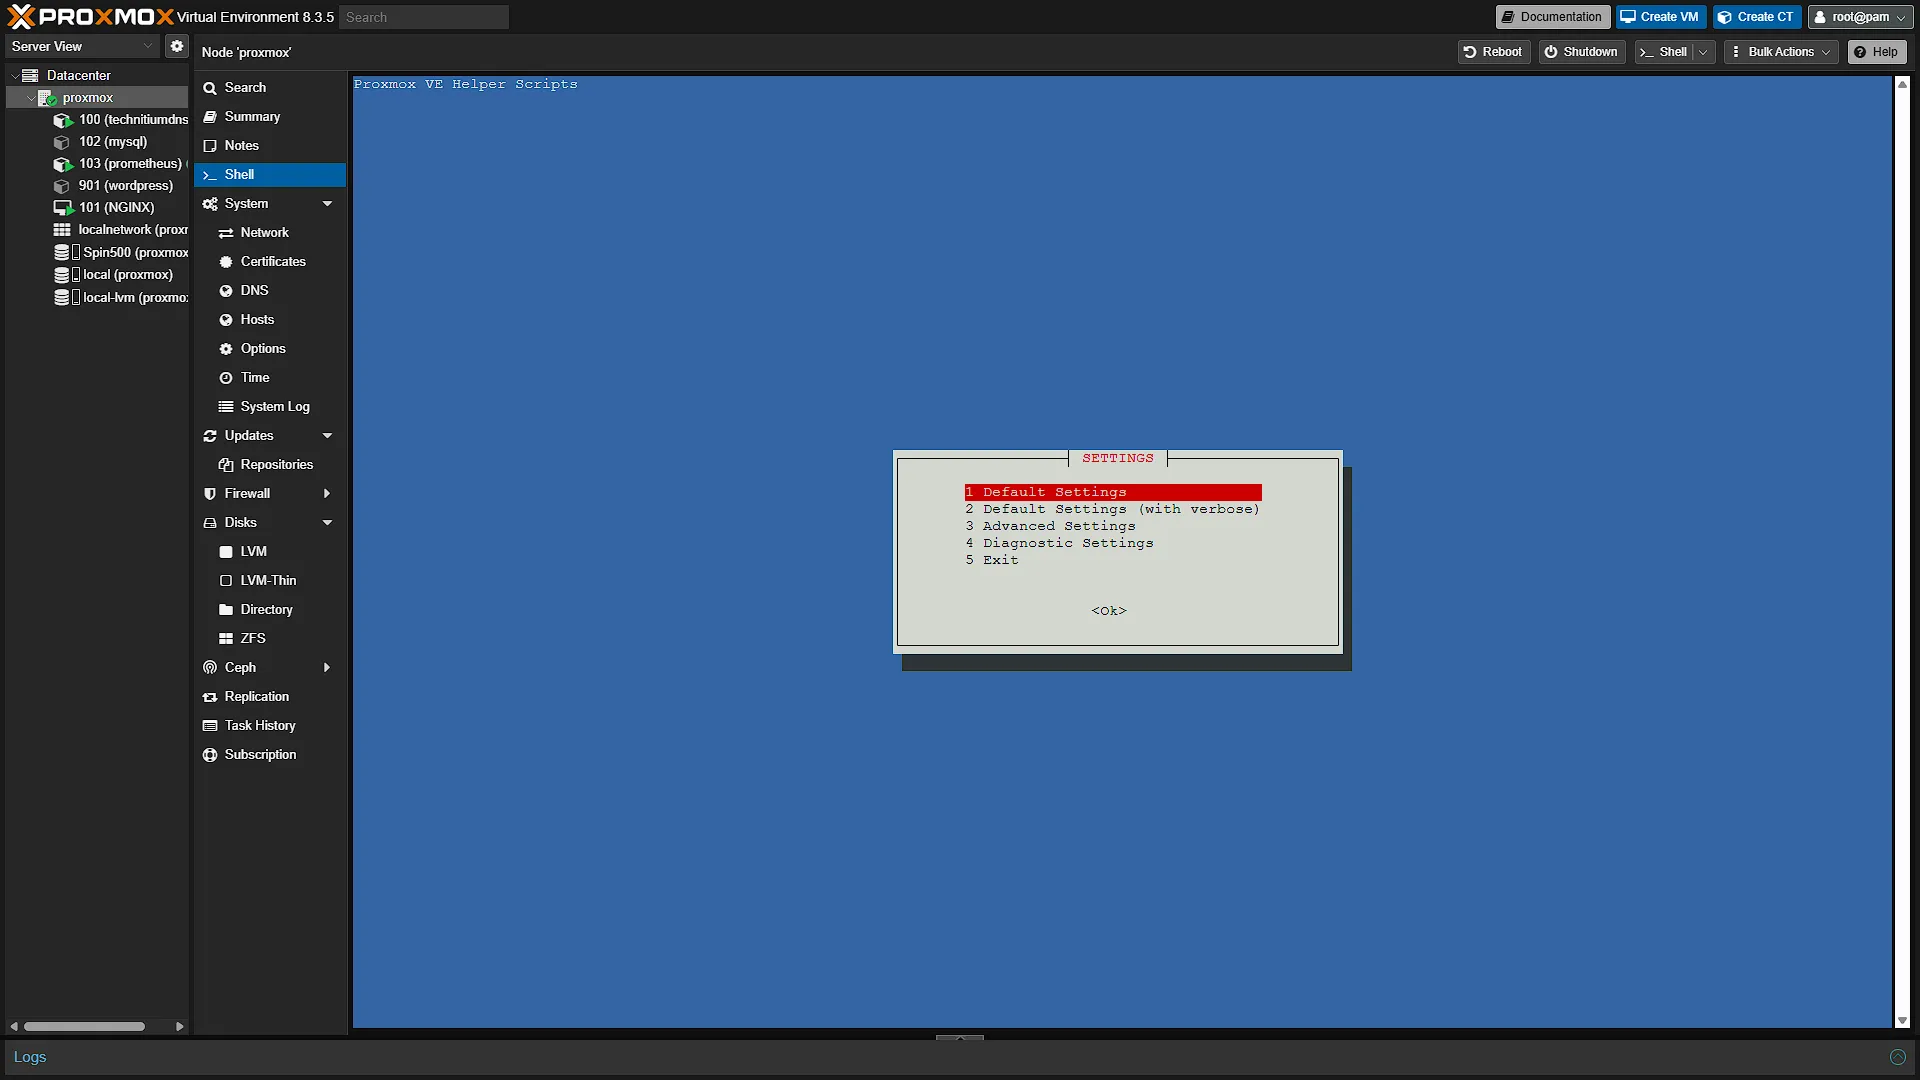Open the LVM-Thin disks page
The width and height of the screenshot is (1920, 1080).
[270, 580]
